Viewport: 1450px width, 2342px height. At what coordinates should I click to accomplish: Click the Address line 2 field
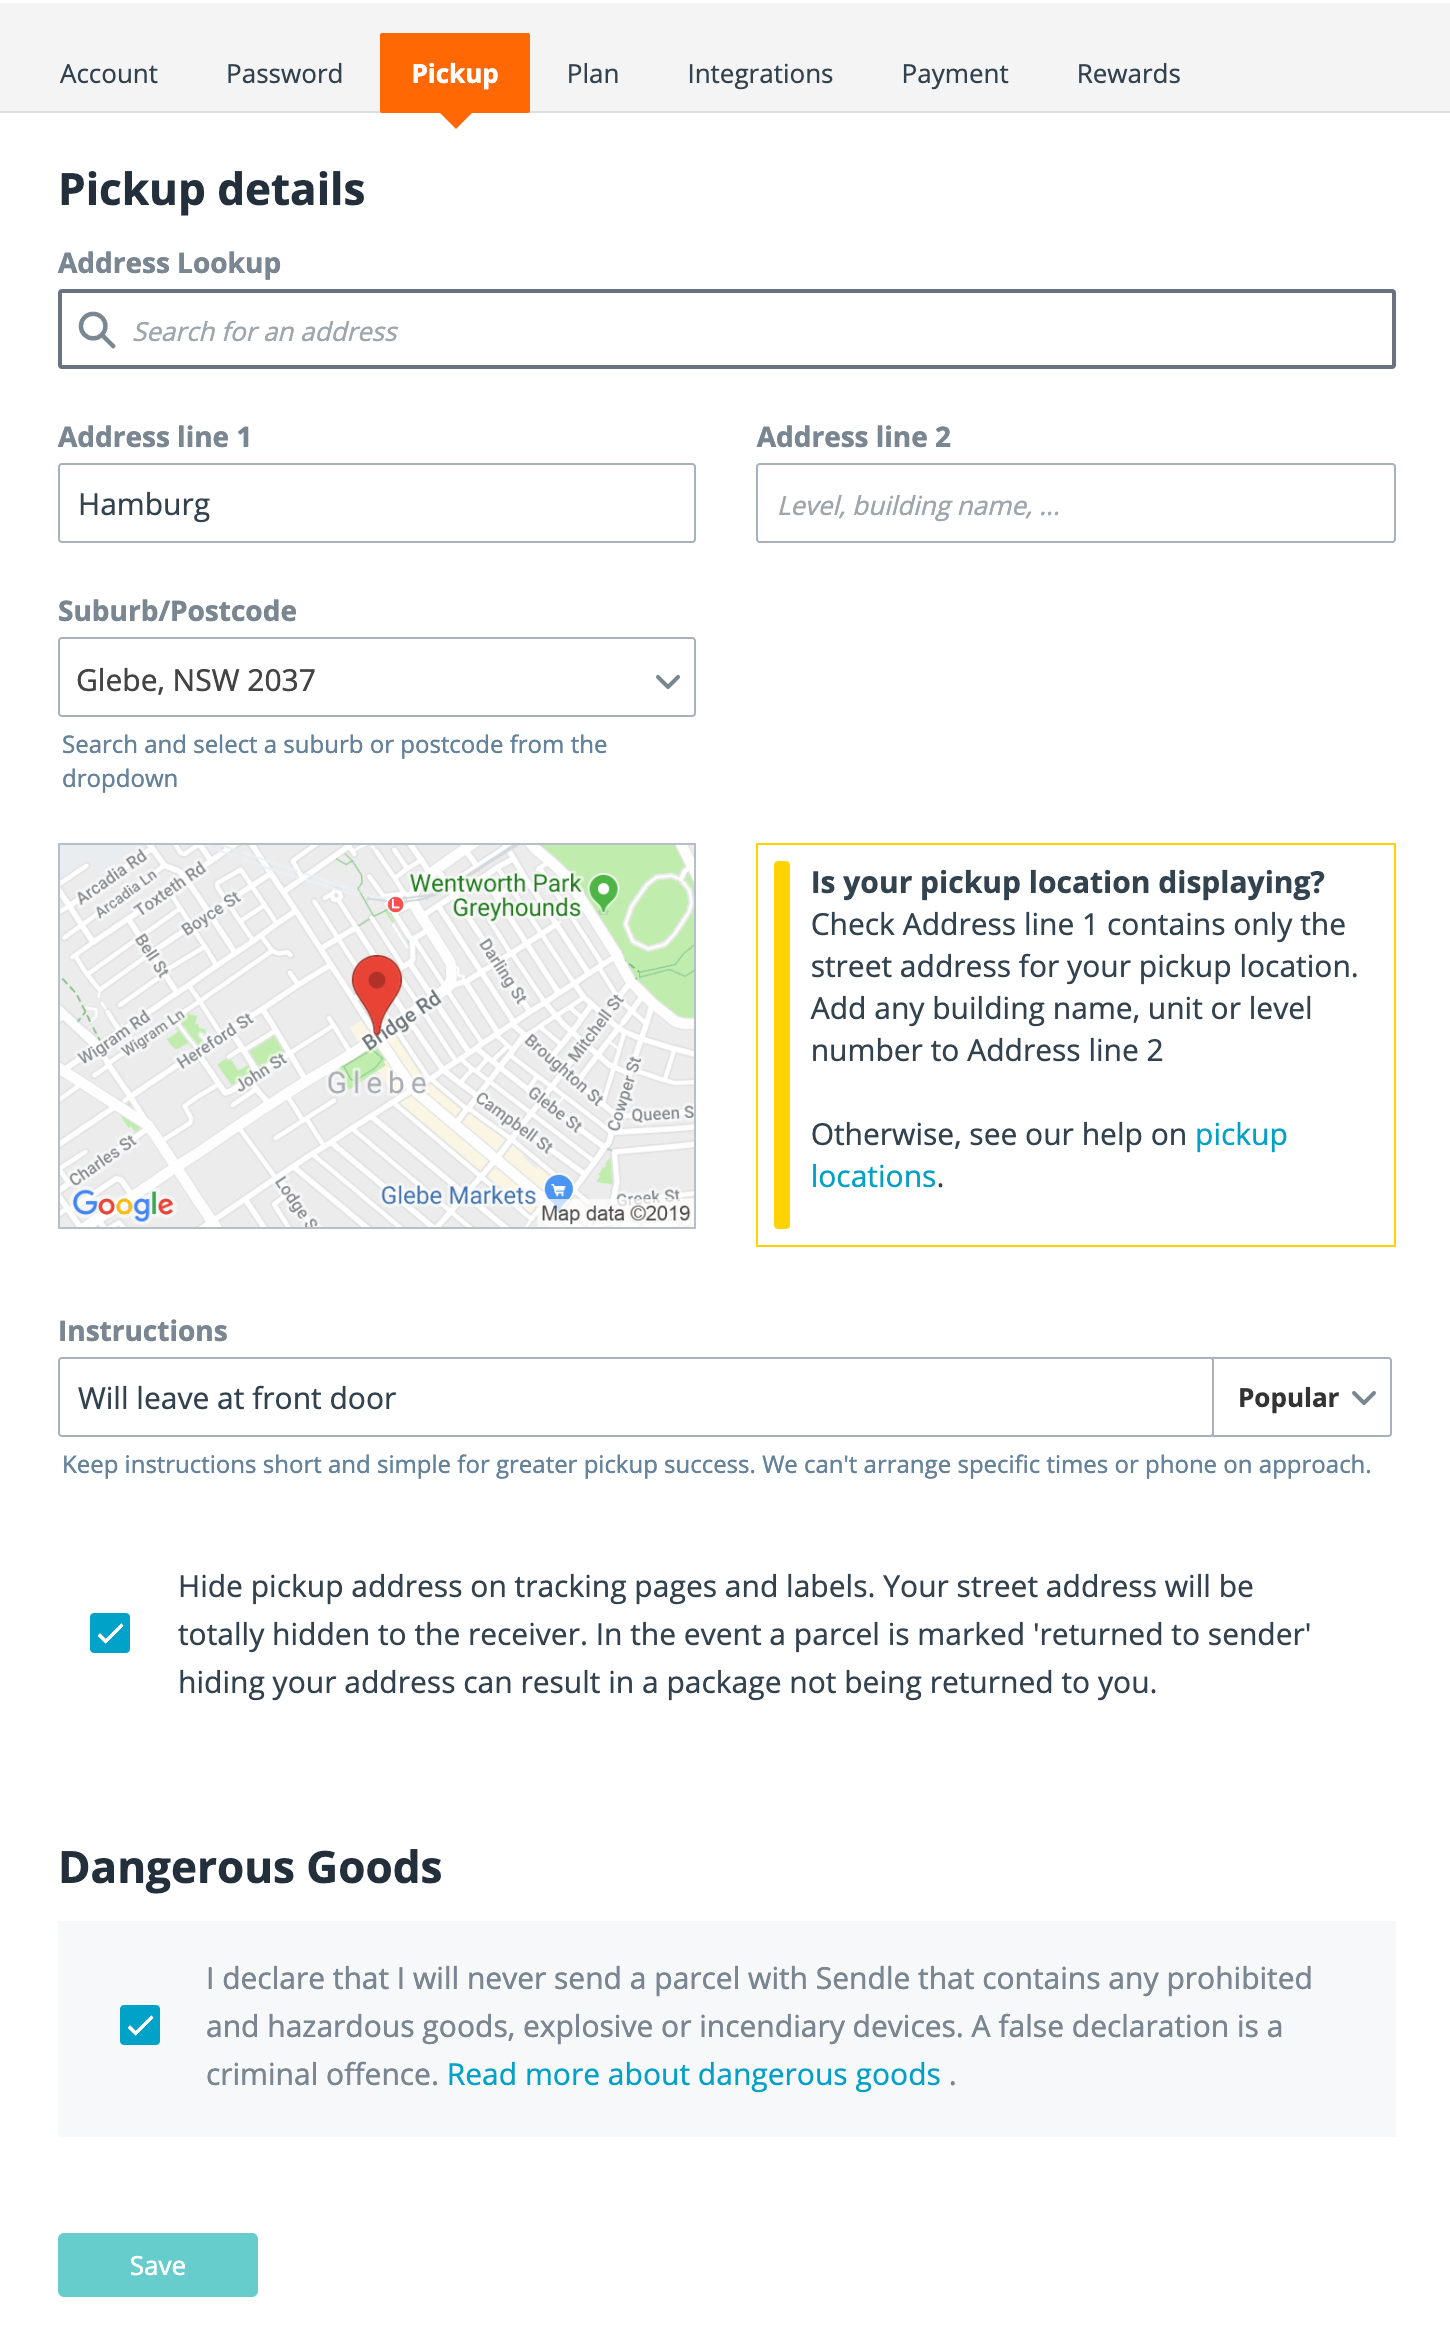click(x=1073, y=503)
